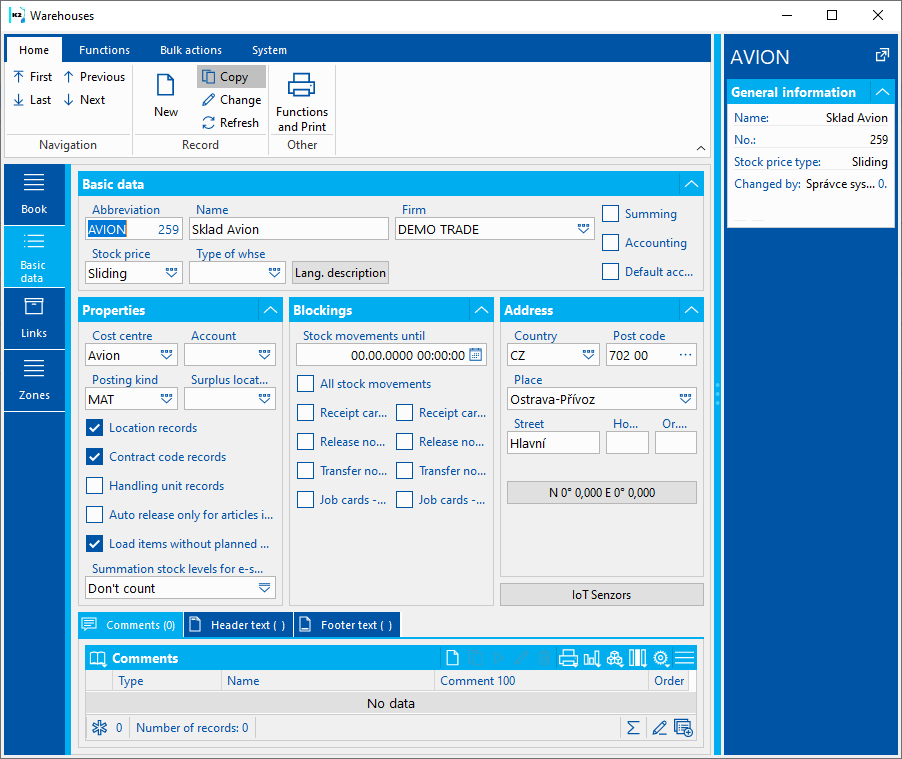Click the sum sigma icon

click(633, 728)
